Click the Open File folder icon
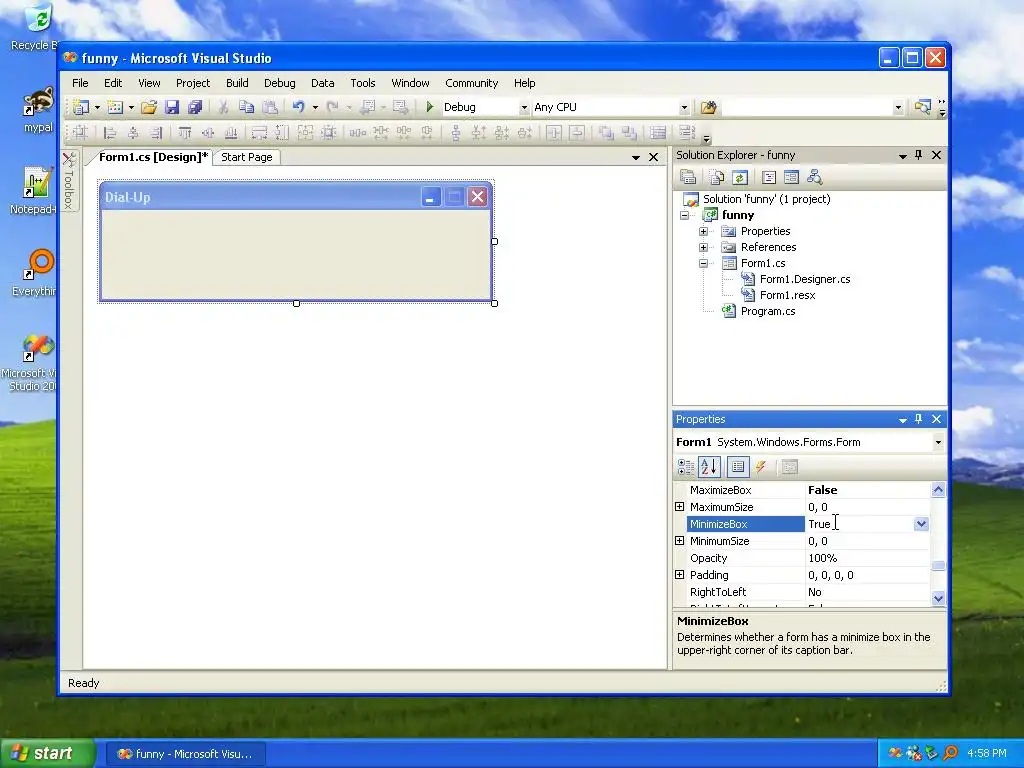Image resolution: width=1024 pixels, height=768 pixels. coord(149,107)
